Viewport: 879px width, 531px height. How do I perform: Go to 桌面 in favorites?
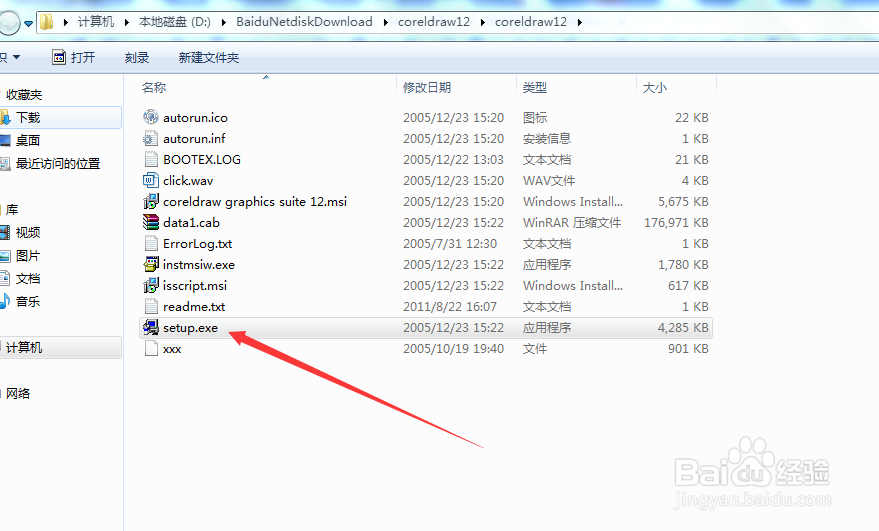click(28, 140)
